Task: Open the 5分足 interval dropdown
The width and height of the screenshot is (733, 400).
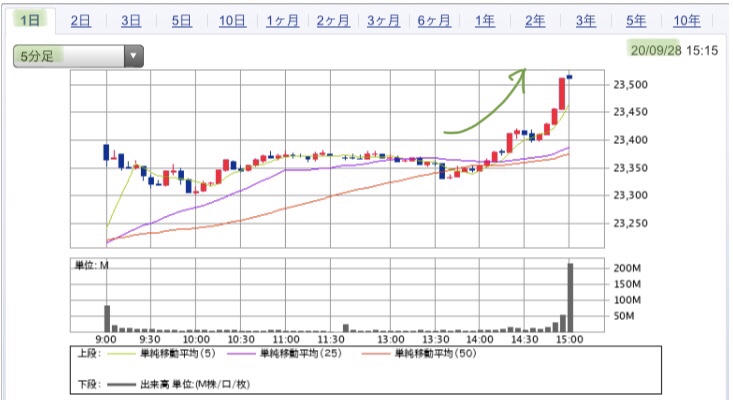Action: coord(78,56)
